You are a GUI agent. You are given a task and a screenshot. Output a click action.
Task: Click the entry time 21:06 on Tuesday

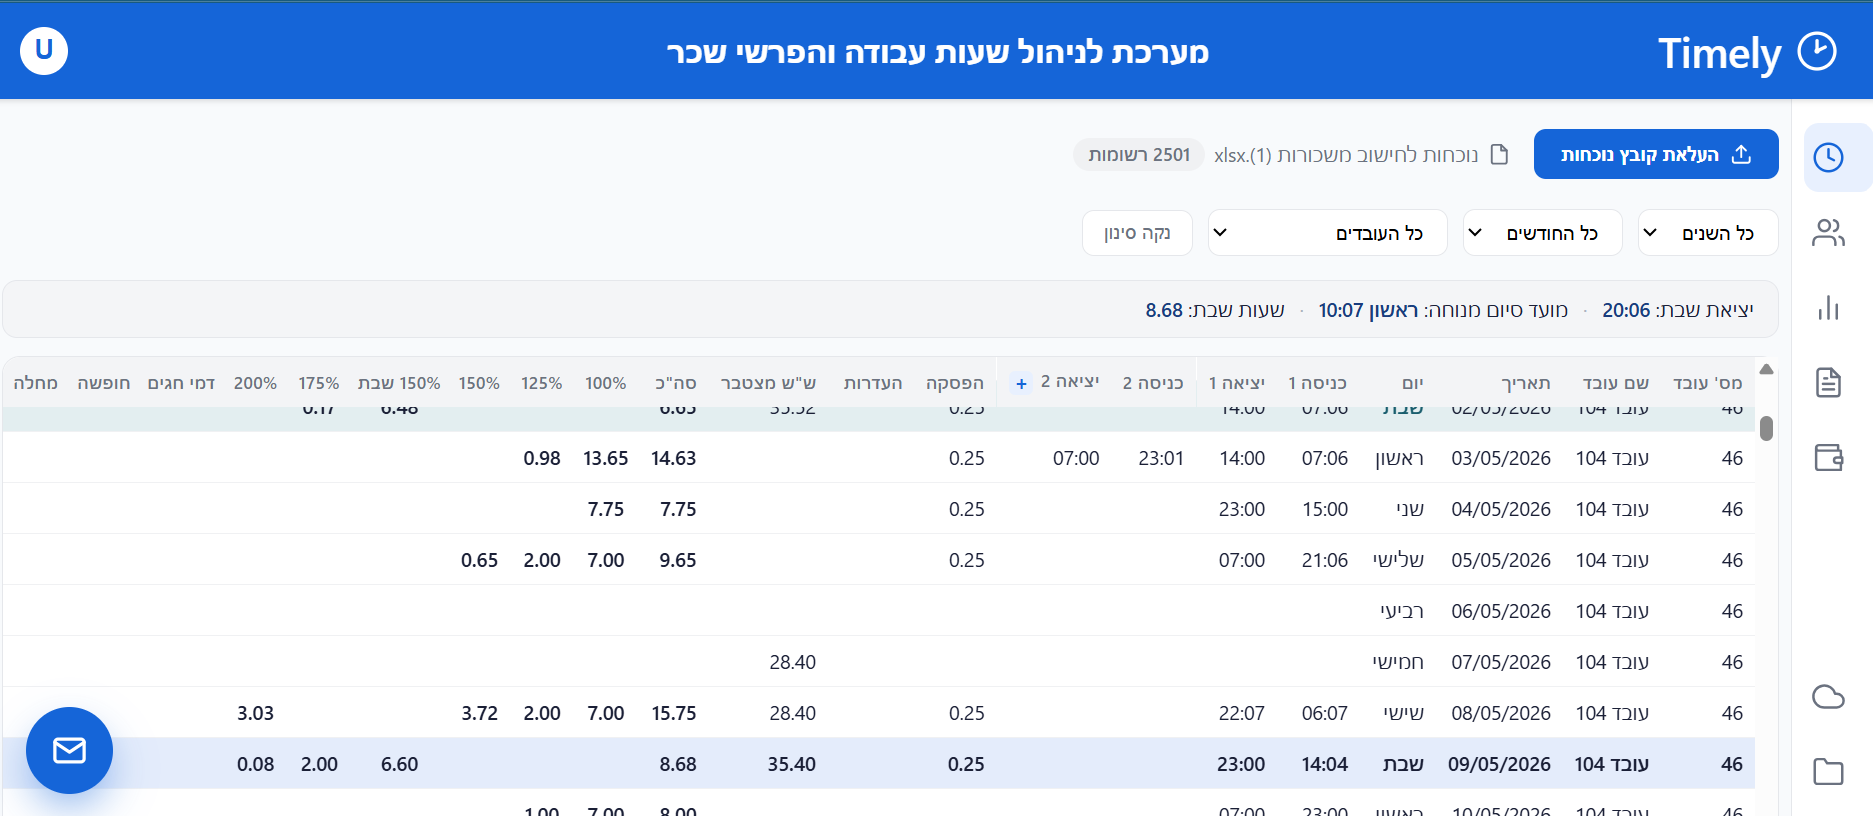pos(1325,560)
